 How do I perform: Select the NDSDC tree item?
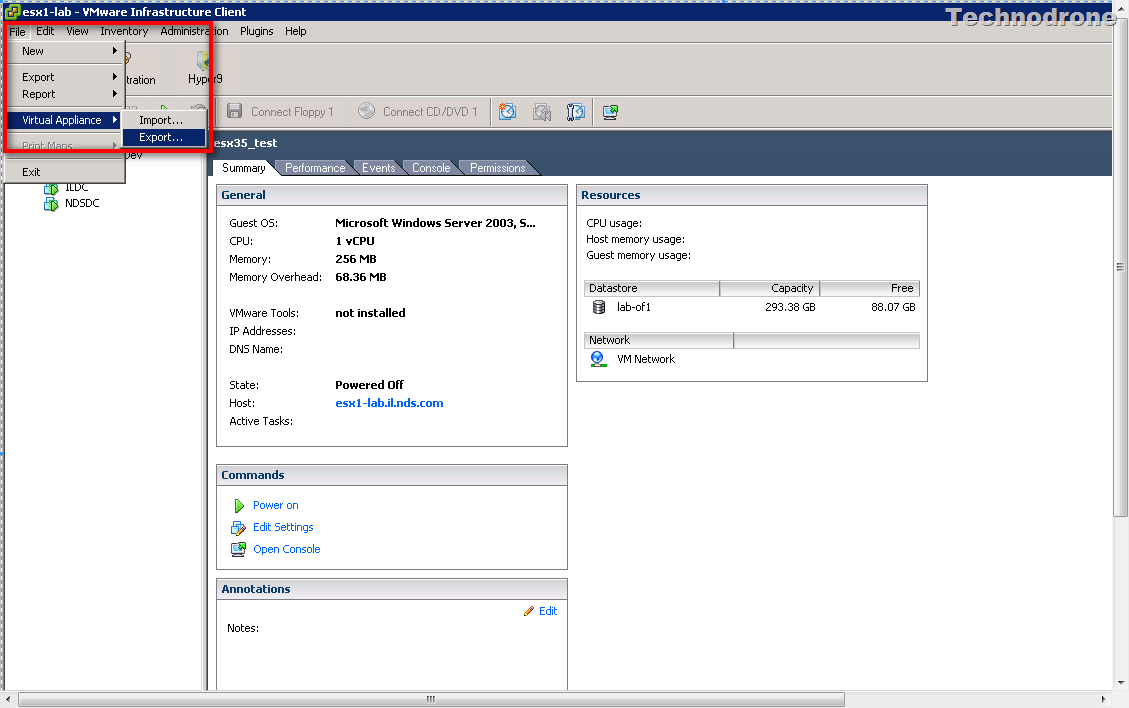click(82, 203)
